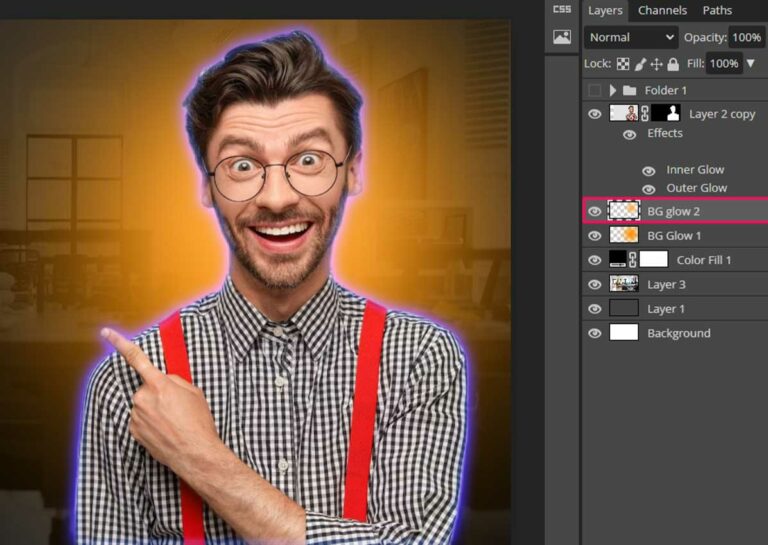Toggle visibility checkbox of Folder 1
Screen dimensions: 768x545
click(x=594, y=90)
